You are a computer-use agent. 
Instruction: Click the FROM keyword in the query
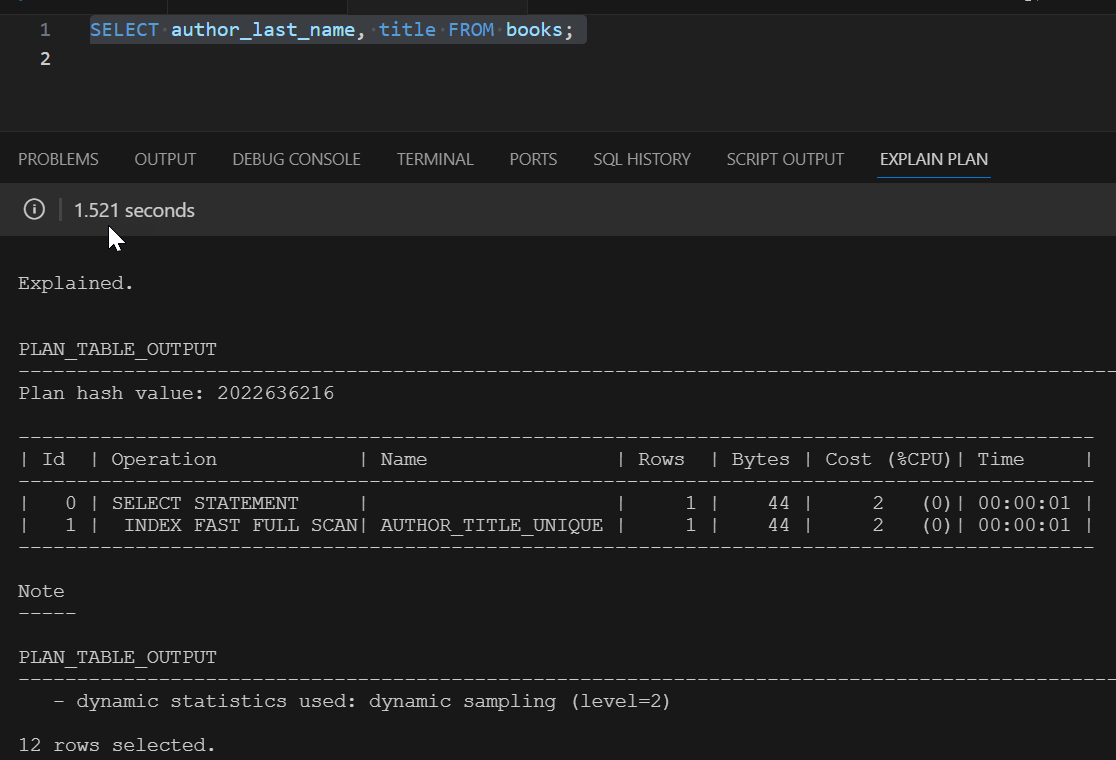coord(471,30)
